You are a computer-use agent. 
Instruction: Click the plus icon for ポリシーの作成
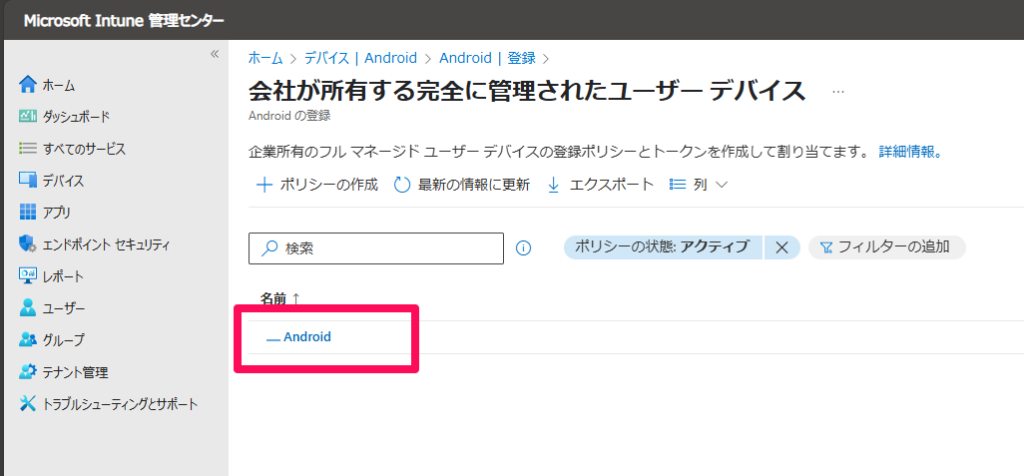pyautogui.click(x=264, y=185)
